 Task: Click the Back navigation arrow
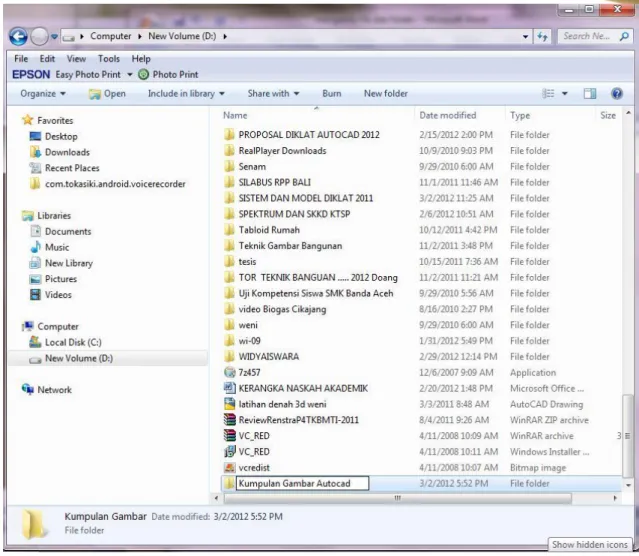18,37
